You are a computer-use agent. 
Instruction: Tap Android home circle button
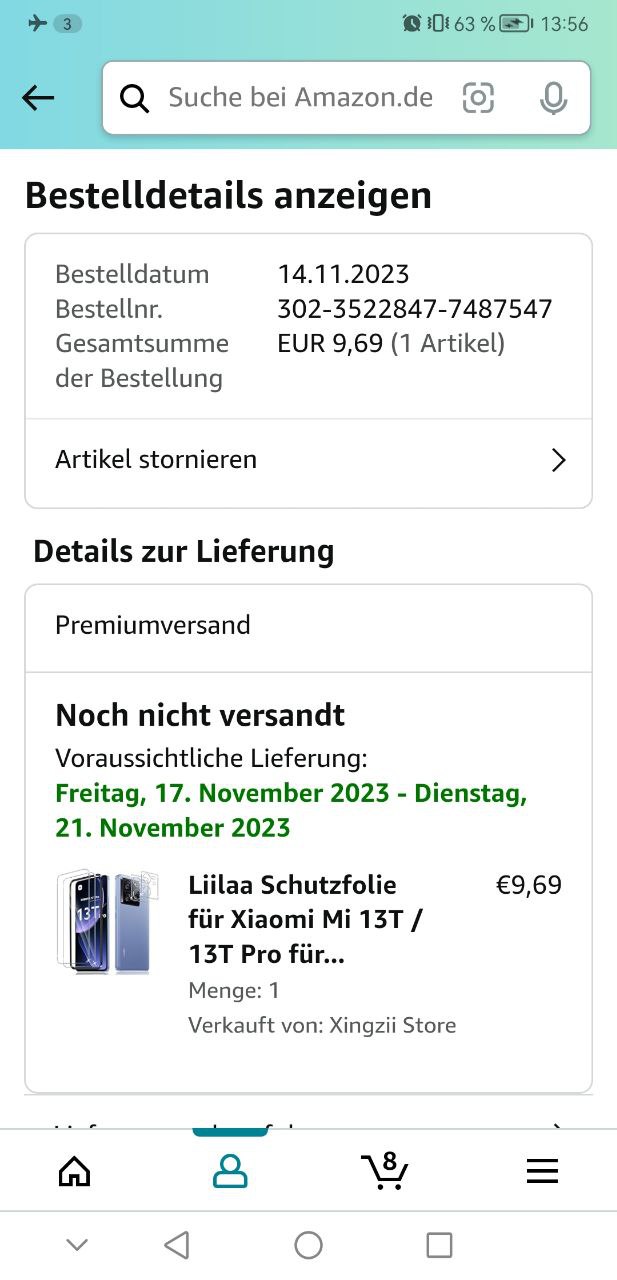point(308,1245)
